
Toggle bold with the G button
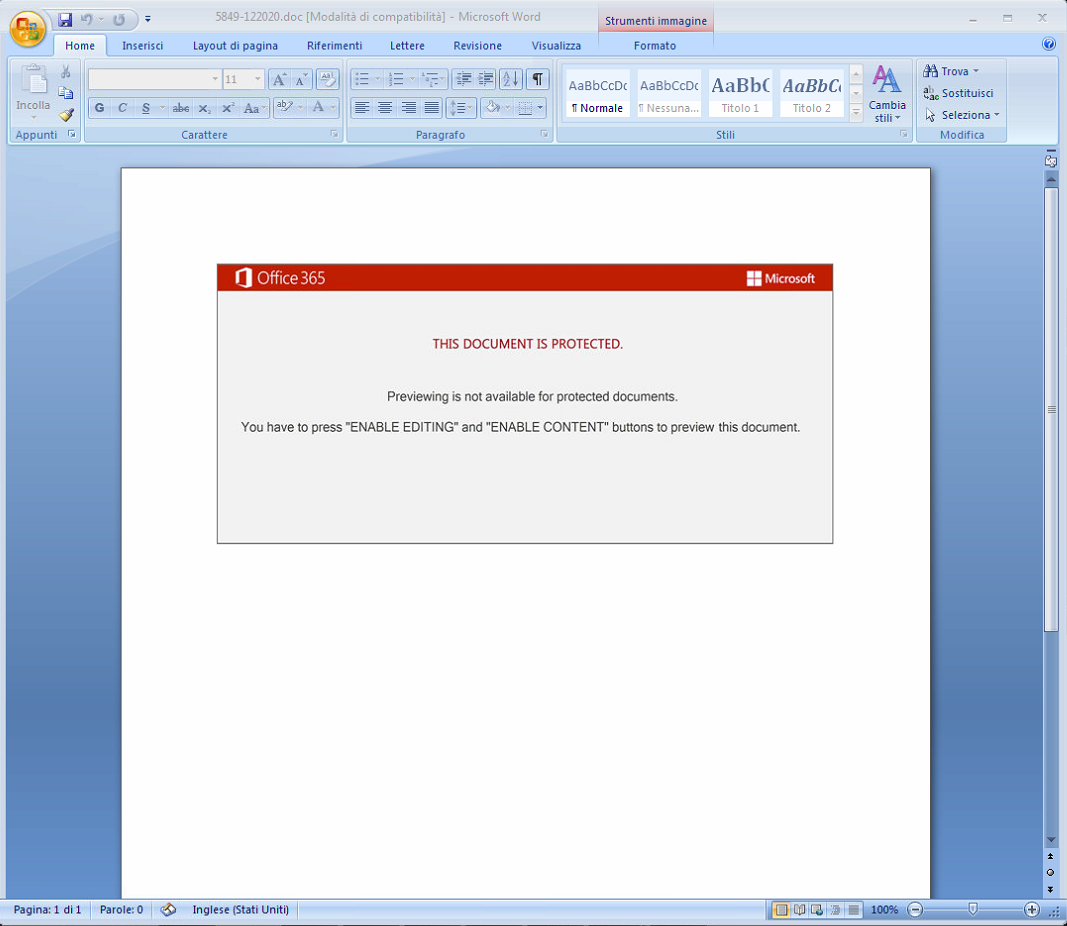click(x=99, y=108)
